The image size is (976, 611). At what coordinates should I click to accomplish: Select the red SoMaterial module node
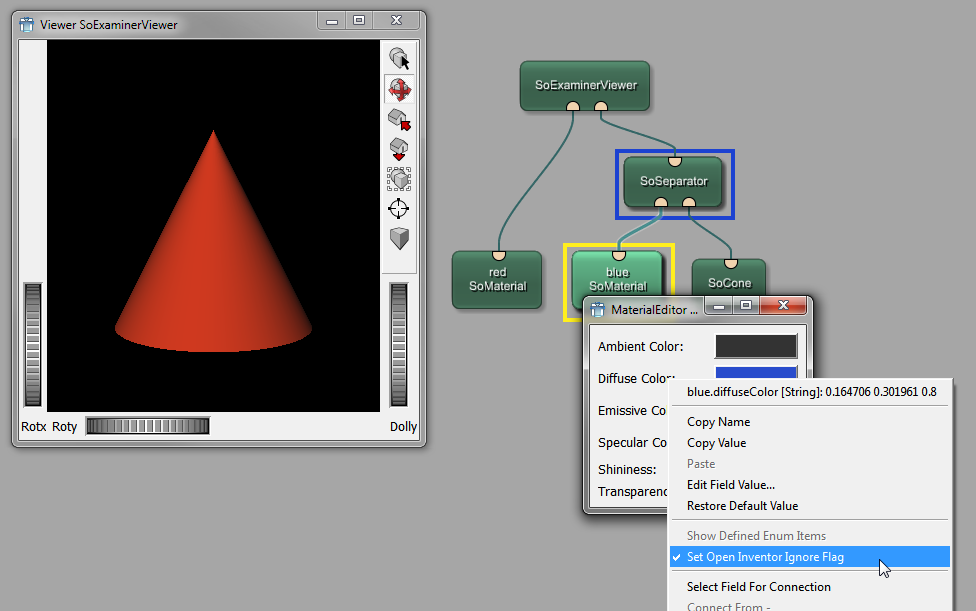click(x=497, y=280)
